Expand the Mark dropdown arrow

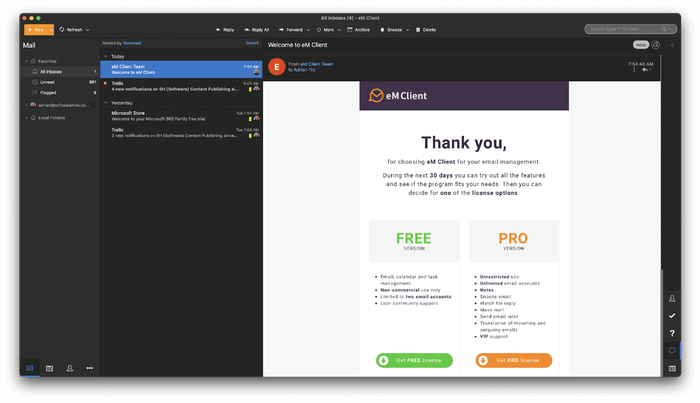point(339,30)
